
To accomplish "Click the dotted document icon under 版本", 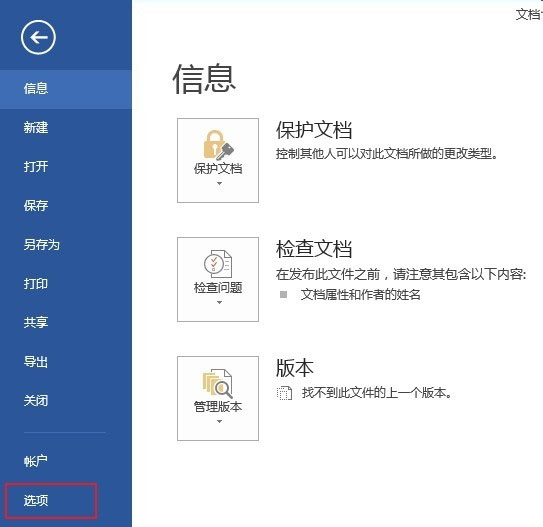I will tap(284, 393).
